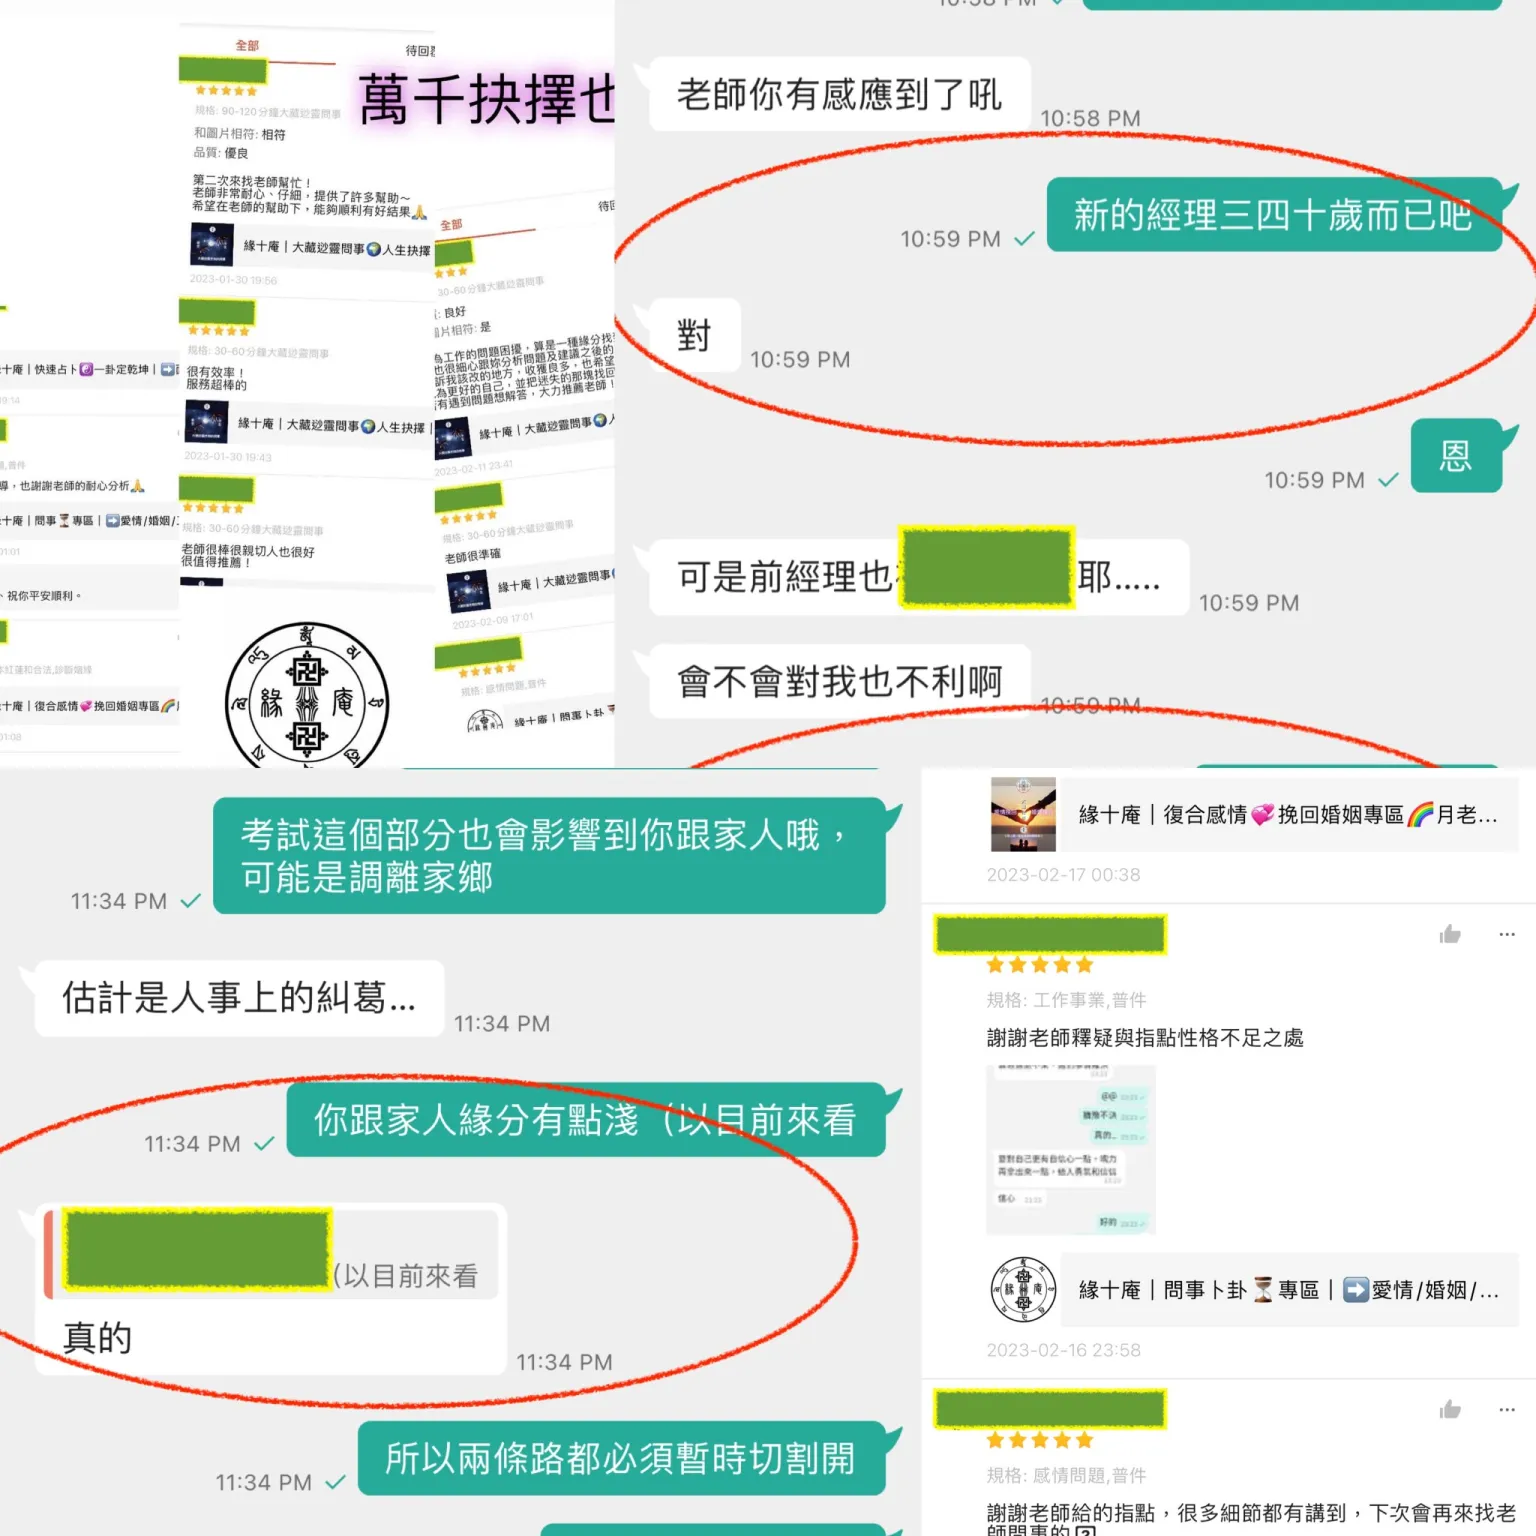The width and height of the screenshot is (1536, 1536).
Task: Tap the quoted reply above 真的
Action: 271,1254
